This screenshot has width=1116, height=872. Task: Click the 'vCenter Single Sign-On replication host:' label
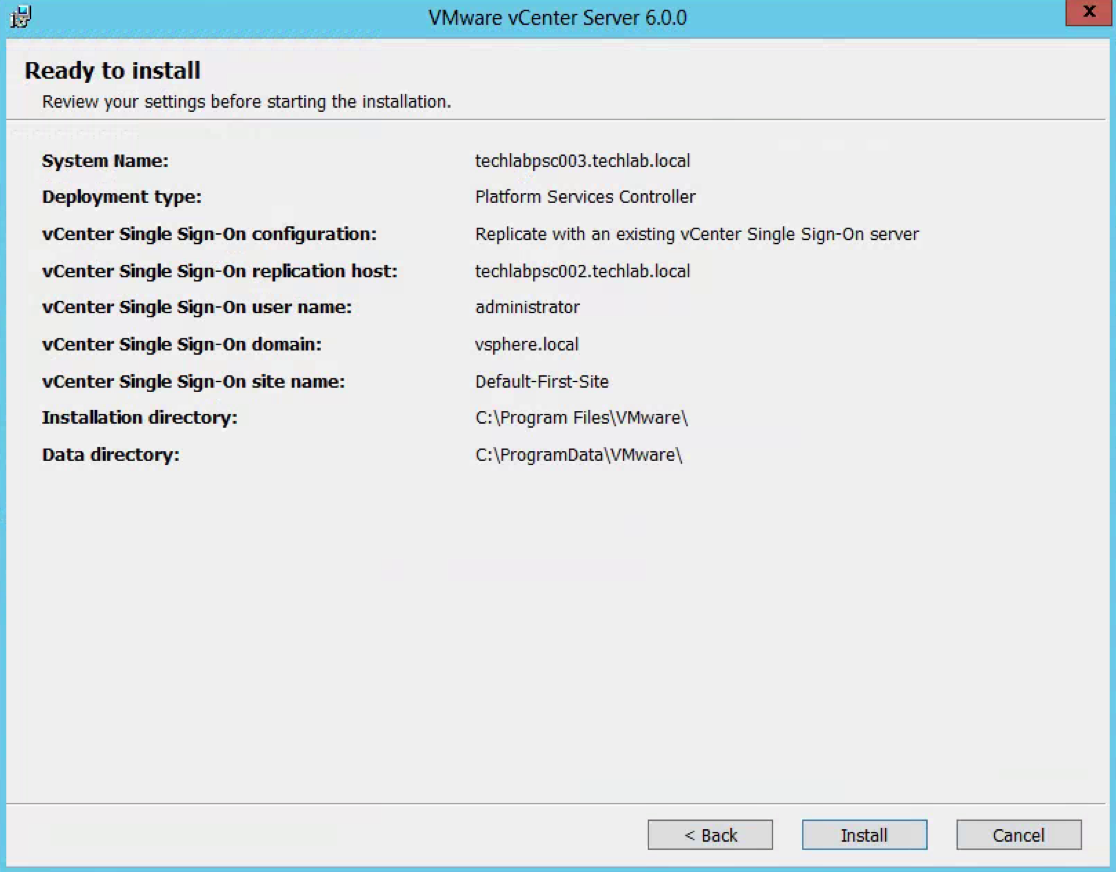pos(219,271)
